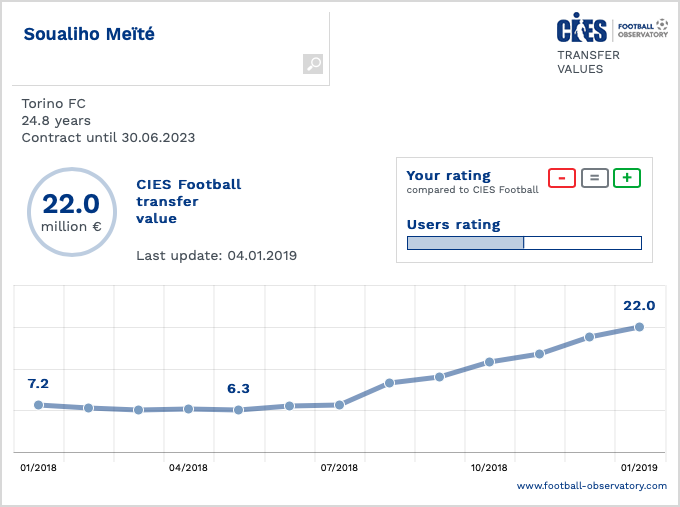Click the chart point above 04/2018
The height and width of the screenshot is (507, 680).
click(188, 408)
